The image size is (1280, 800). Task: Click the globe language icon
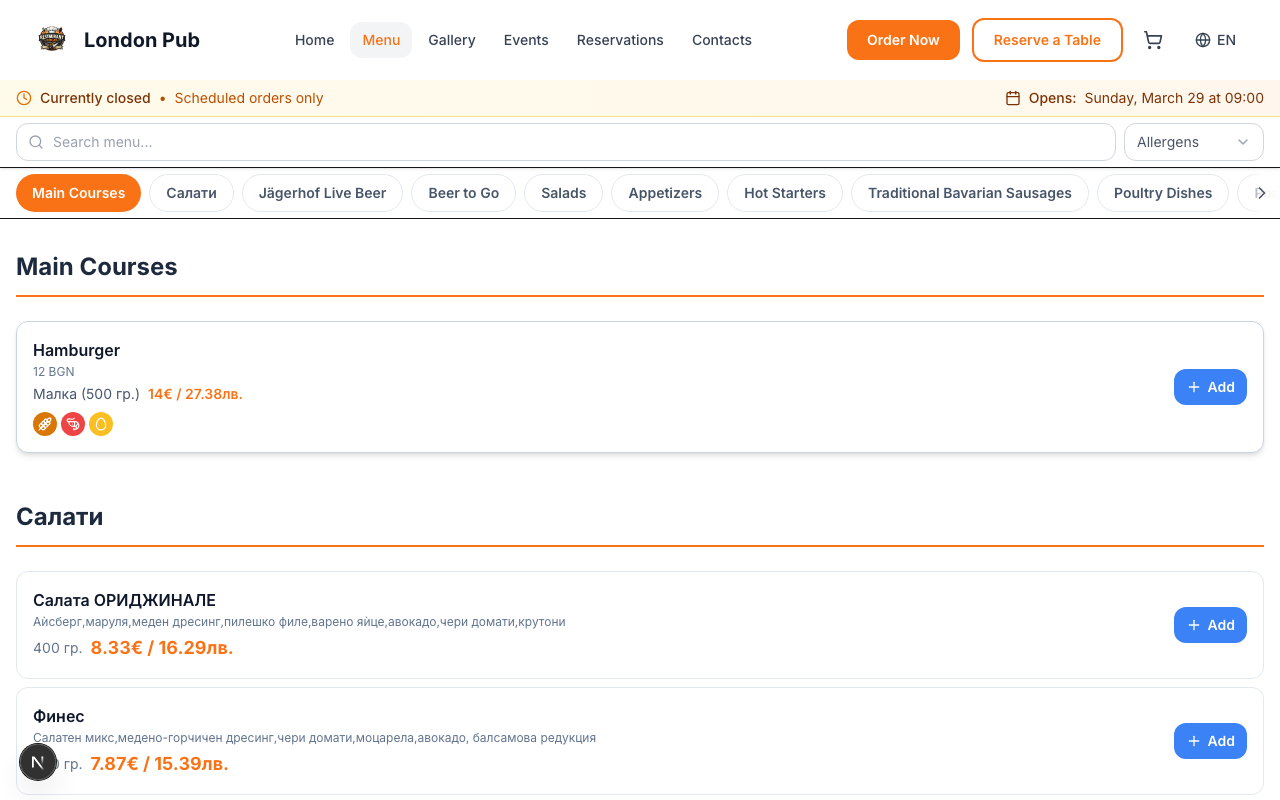(x=1203, y=40)
